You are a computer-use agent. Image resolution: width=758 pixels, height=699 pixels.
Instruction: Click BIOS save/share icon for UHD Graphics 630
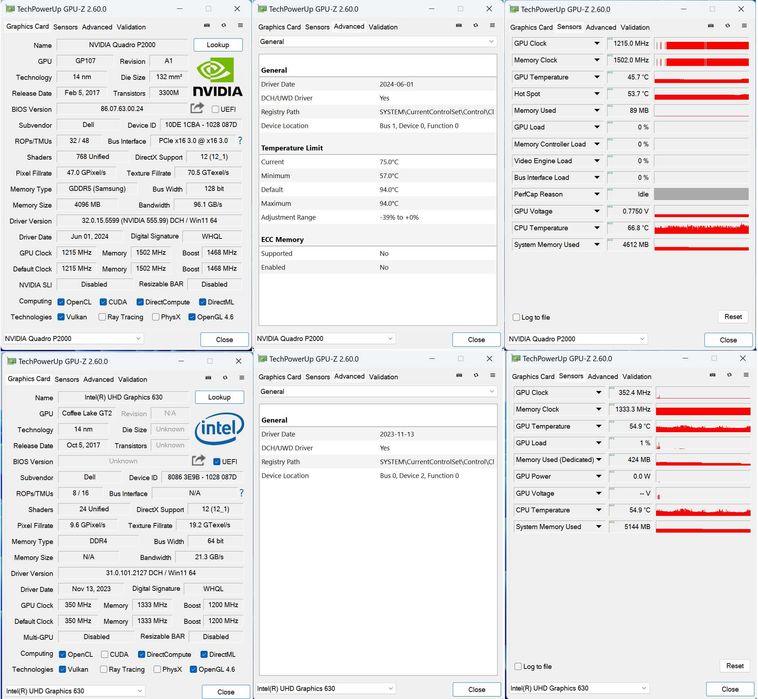pyautogui.click(x=198, y=461)
